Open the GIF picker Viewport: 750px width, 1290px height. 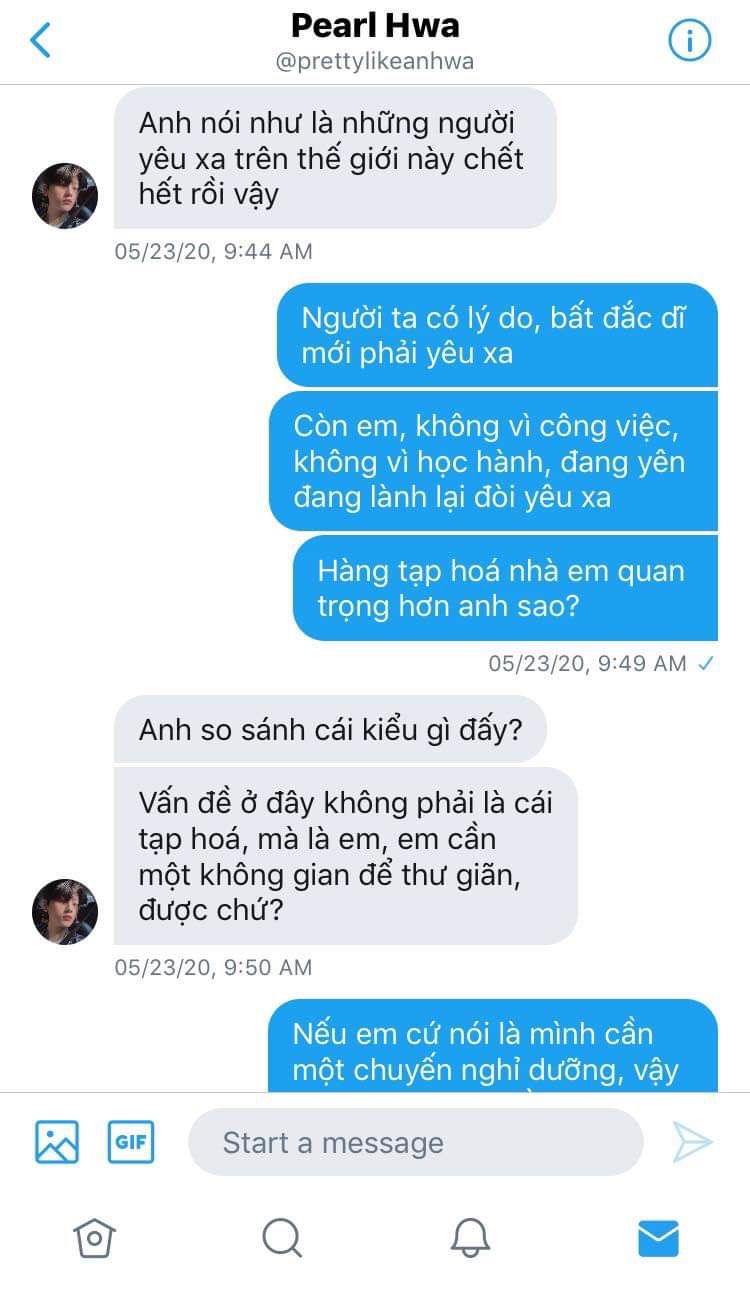pyautogui.click(x=131, y=1142)
